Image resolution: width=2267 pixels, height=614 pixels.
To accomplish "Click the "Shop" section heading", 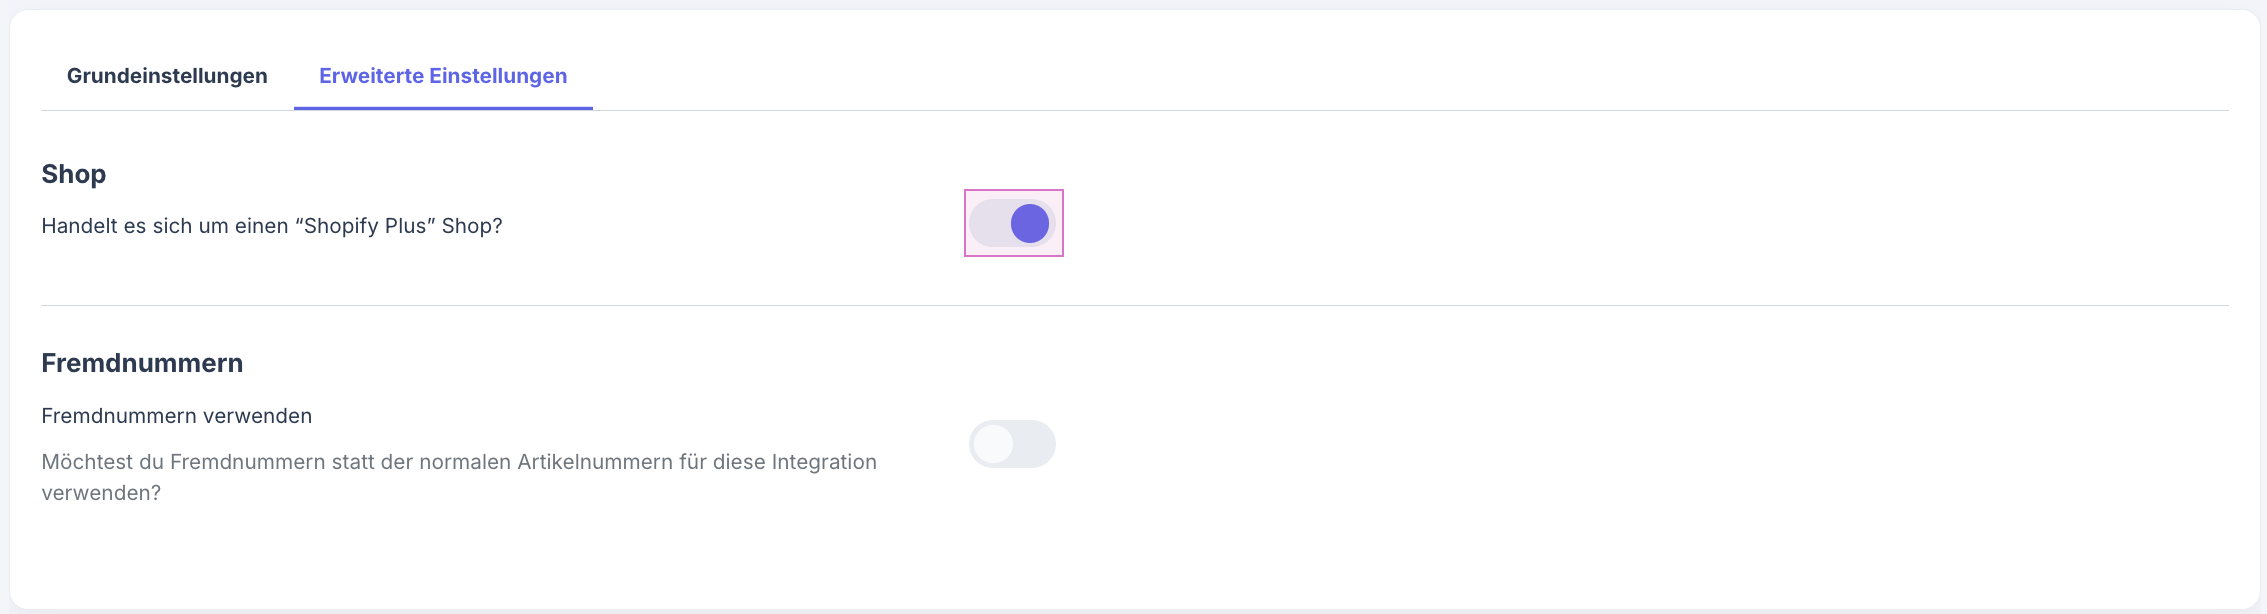I will [73, 174].
